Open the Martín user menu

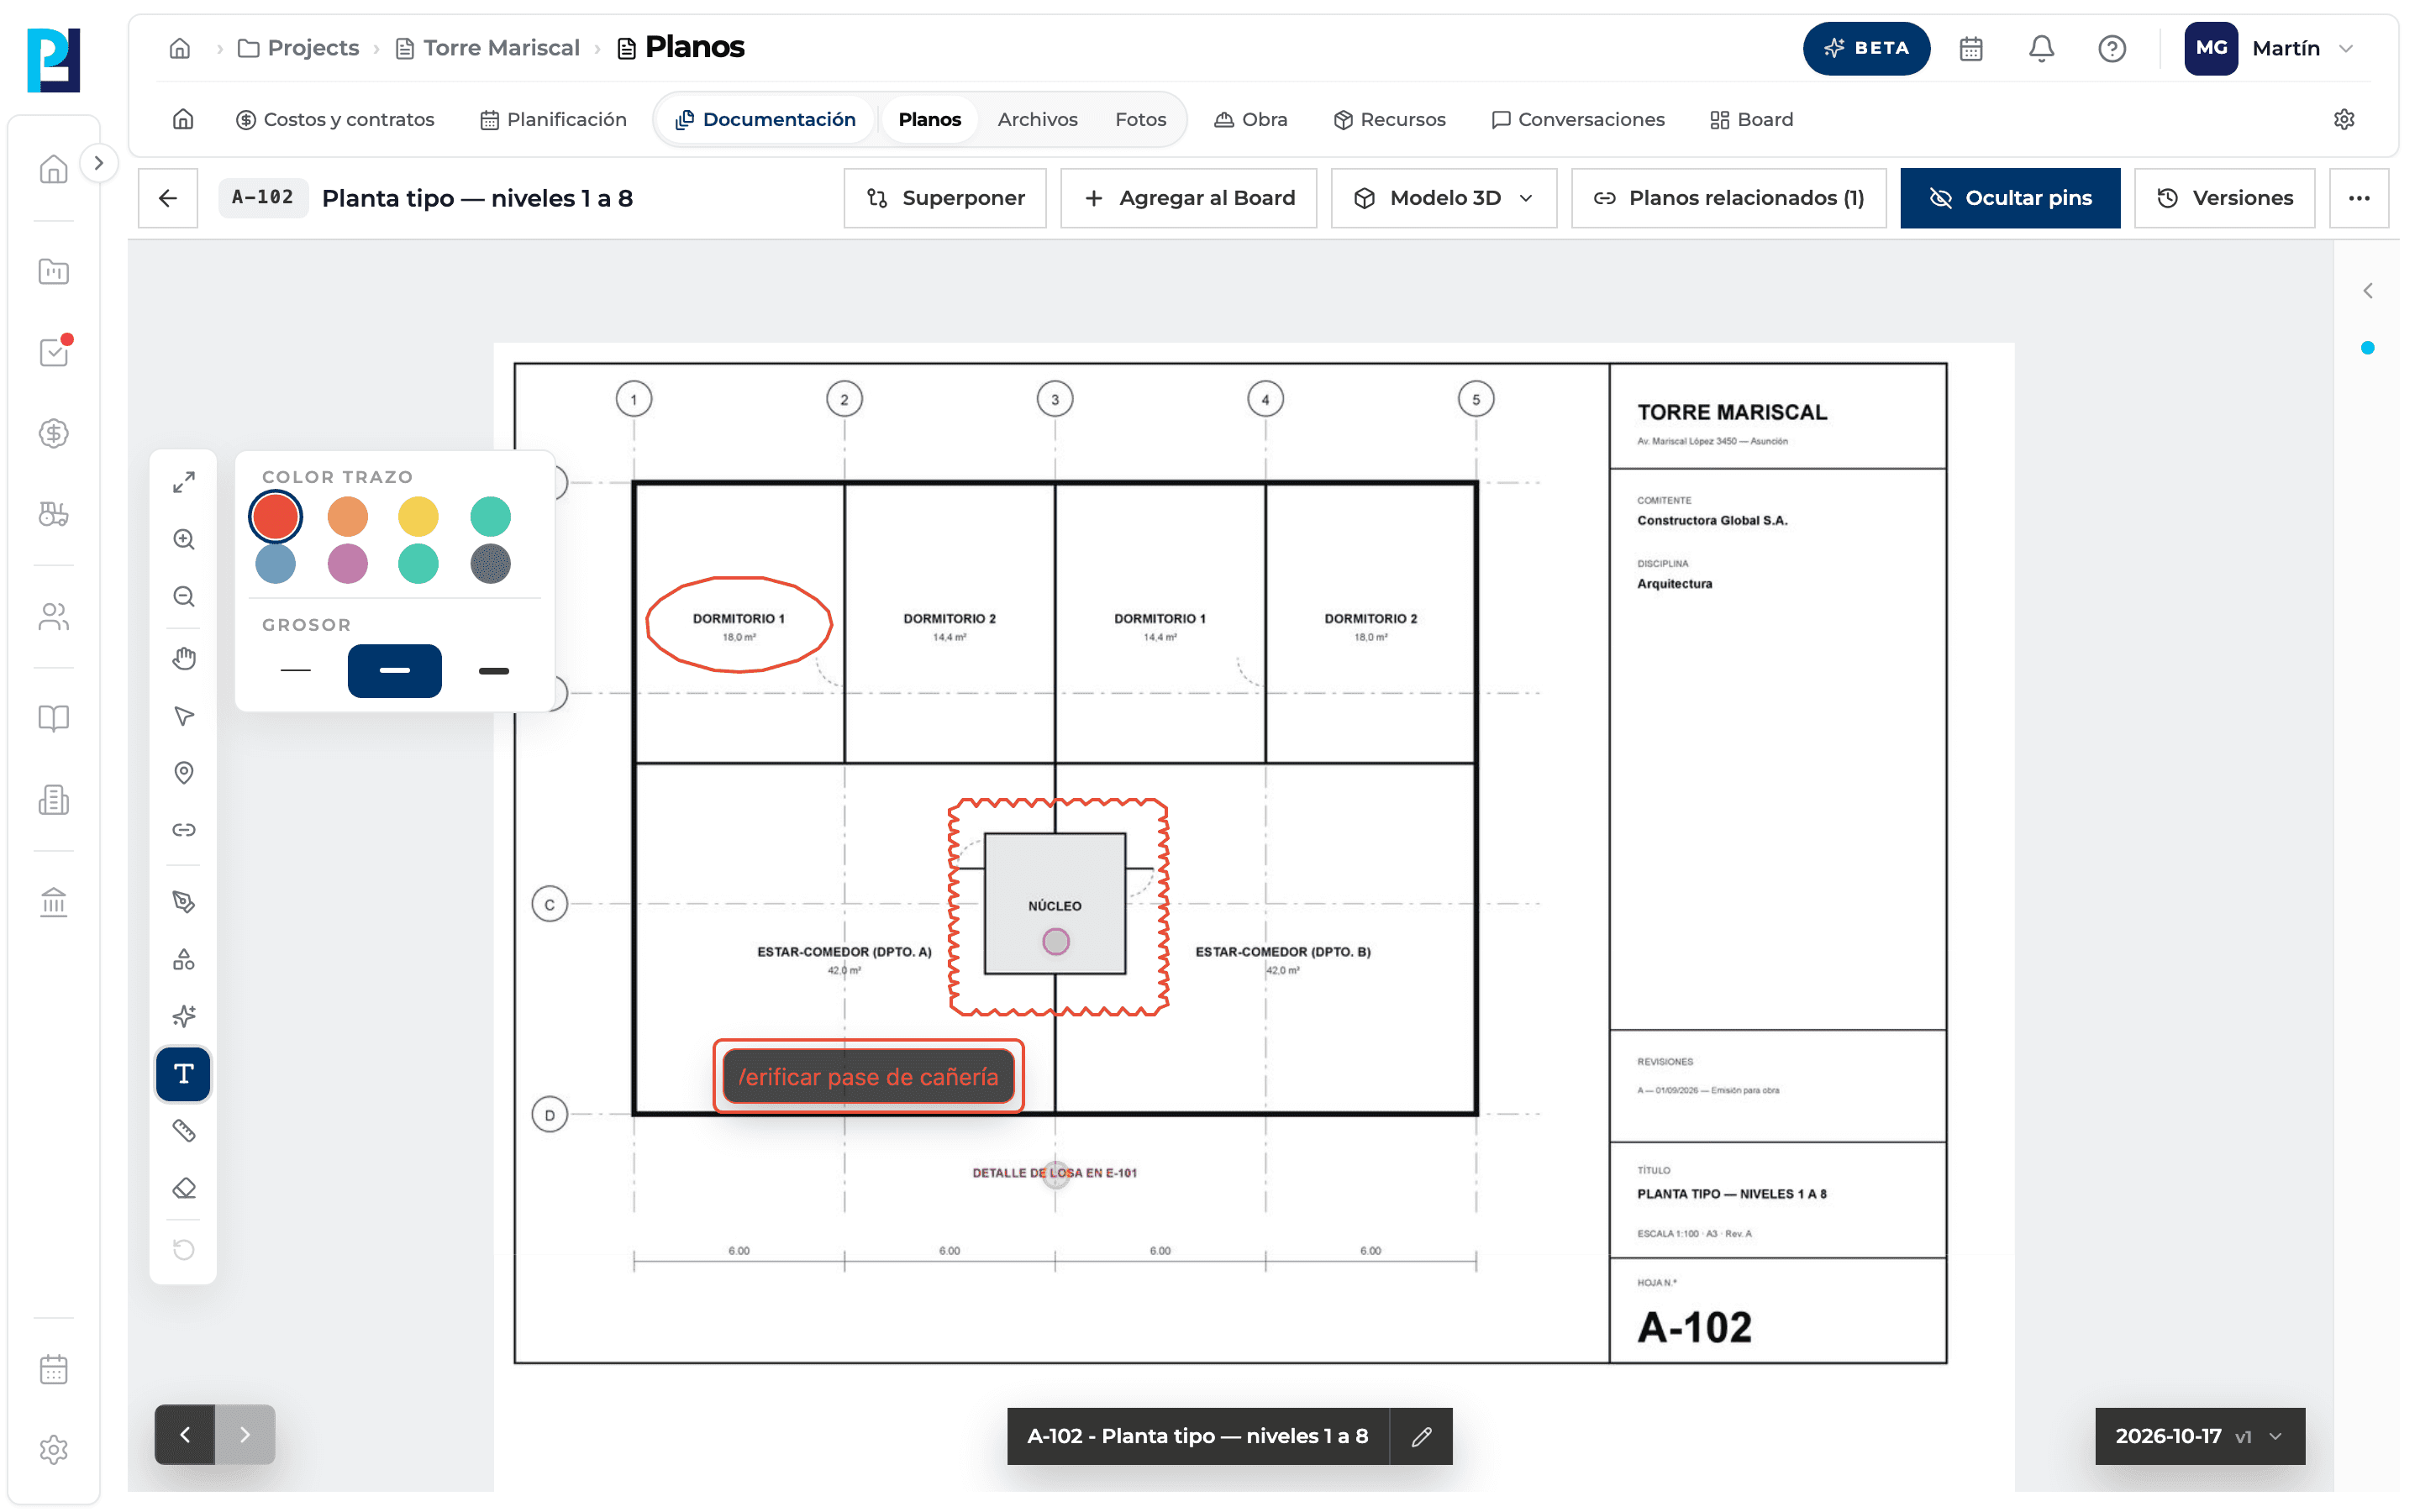(2270, 48)
